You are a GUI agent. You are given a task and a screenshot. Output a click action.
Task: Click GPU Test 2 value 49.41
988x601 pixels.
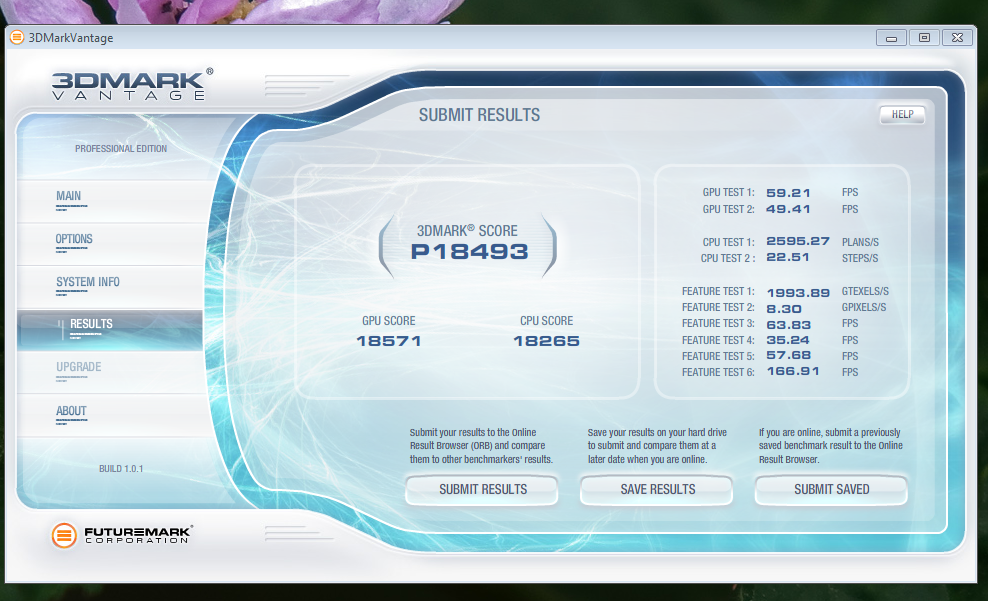[788, 209]
